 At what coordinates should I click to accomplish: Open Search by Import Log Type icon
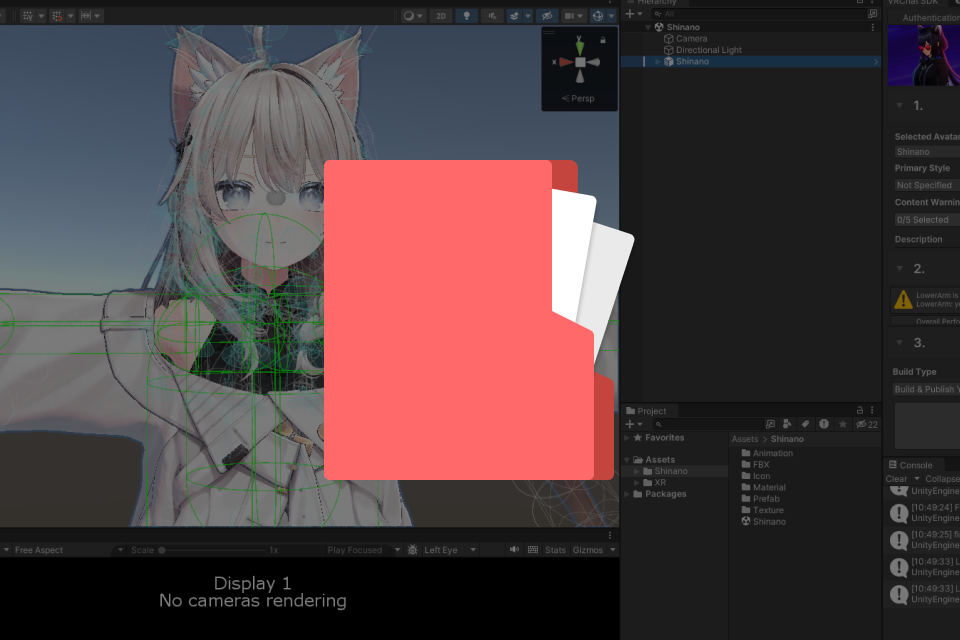(824, 424)
